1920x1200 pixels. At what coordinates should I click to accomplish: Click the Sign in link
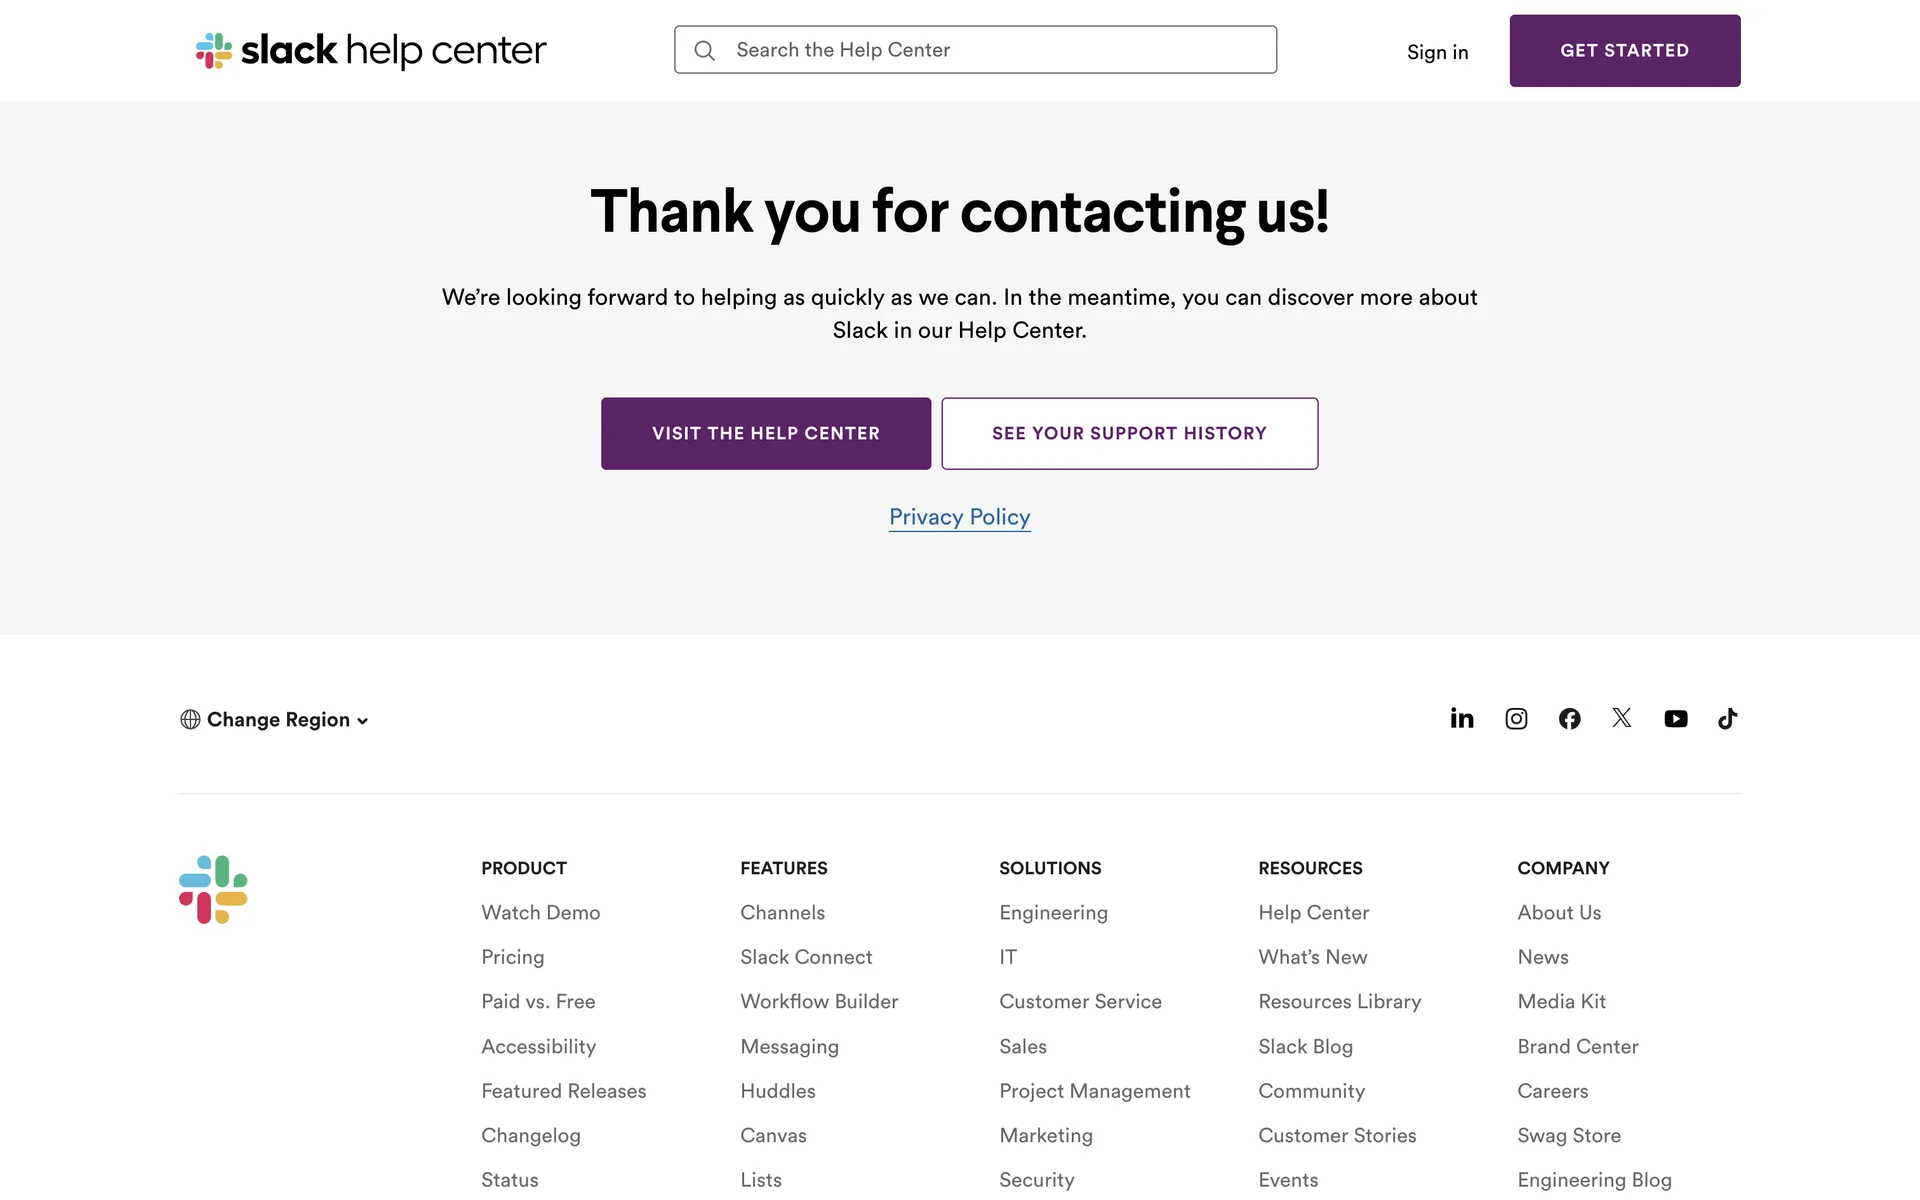click(x=1437, y=52)
